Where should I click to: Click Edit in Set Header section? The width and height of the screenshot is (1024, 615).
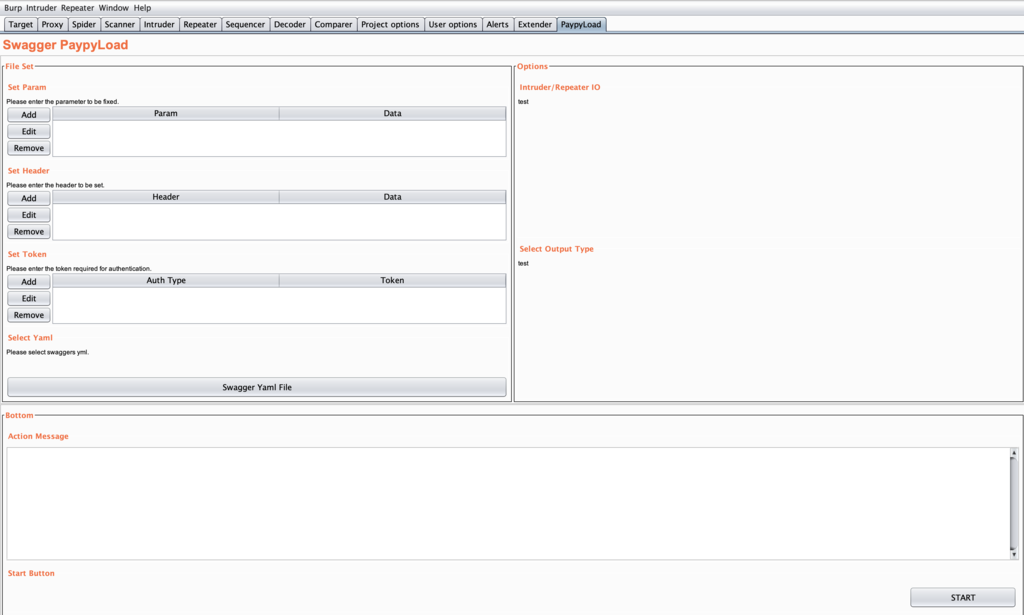tap(29, 215)
